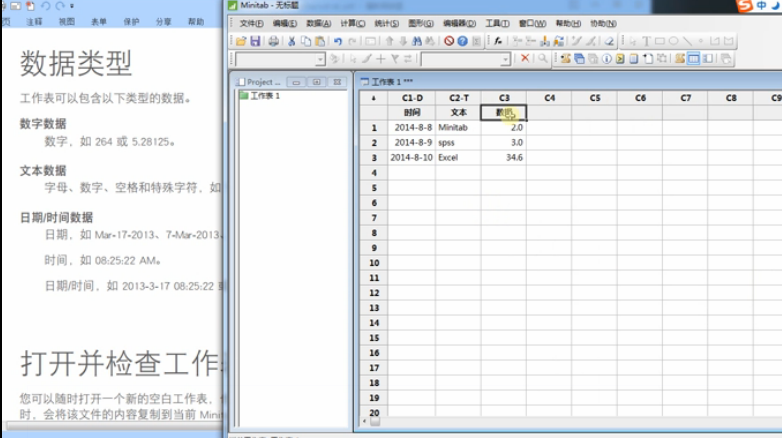Select column header C8
Viewport: 782px width, 438px height.
(x=731, y=98)
